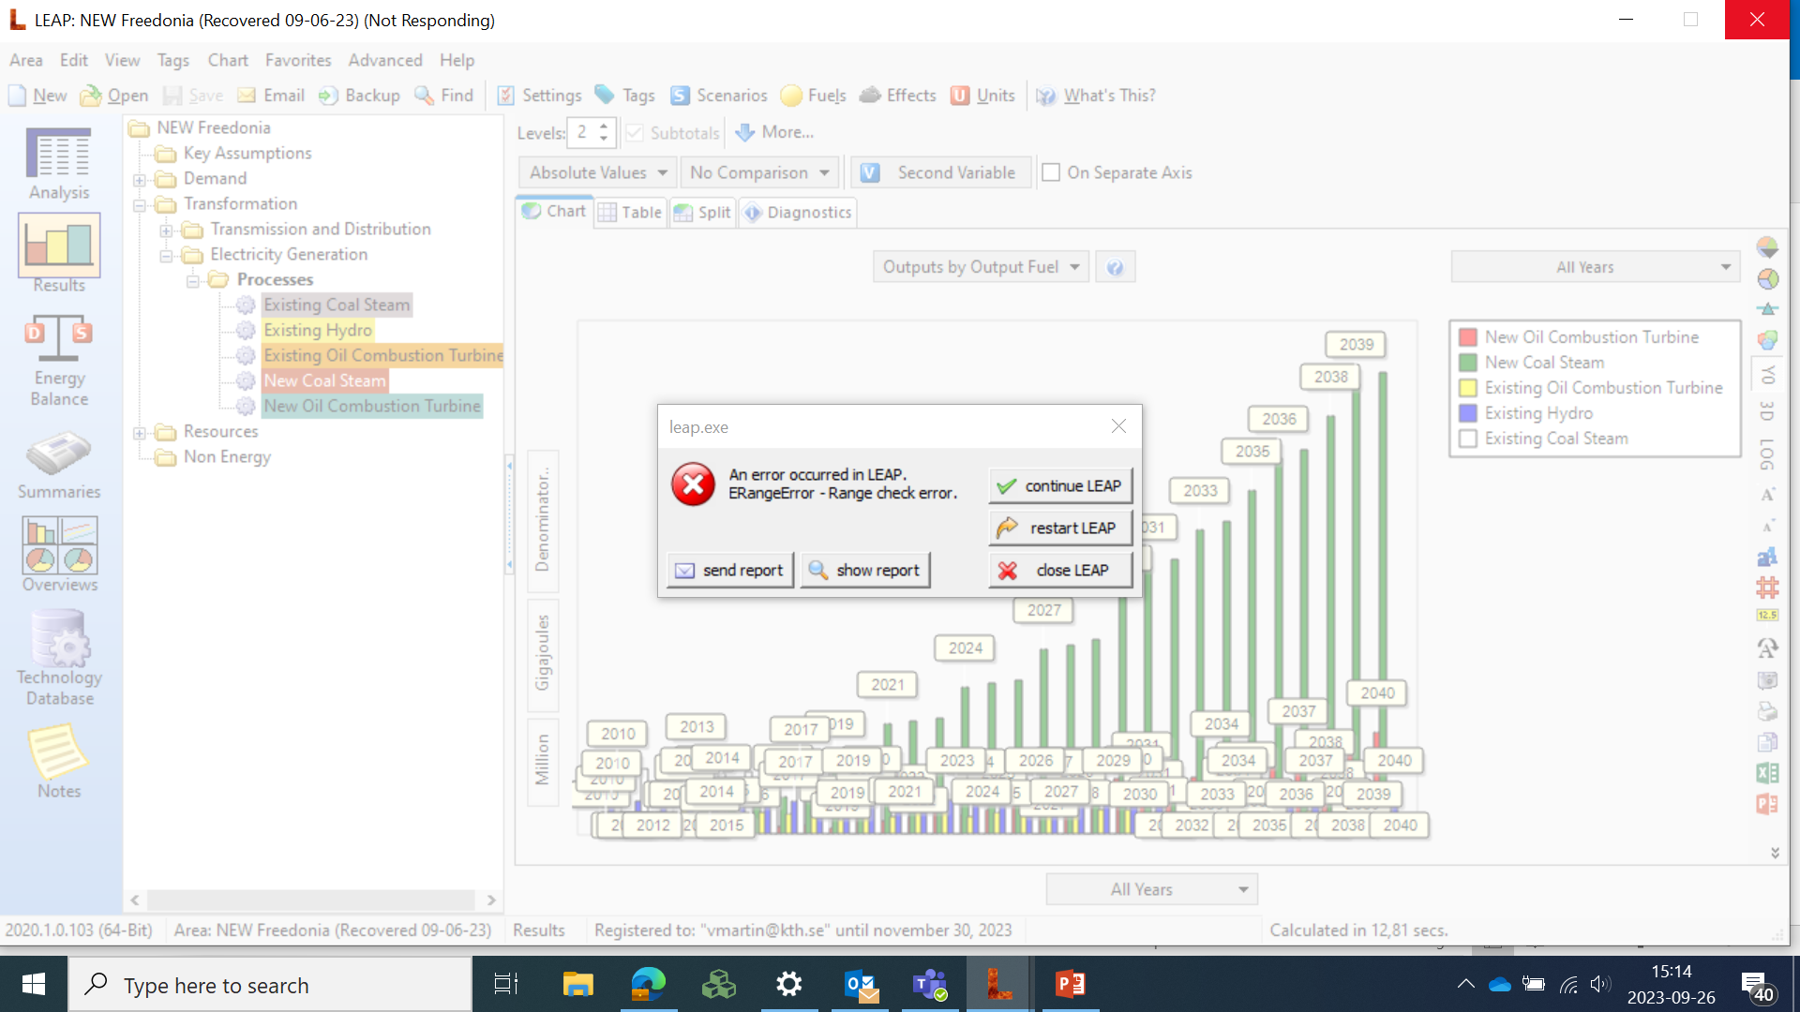Click the New area toolbar button
Screen dimensions: 1800x1012
(x=38, y=95)
